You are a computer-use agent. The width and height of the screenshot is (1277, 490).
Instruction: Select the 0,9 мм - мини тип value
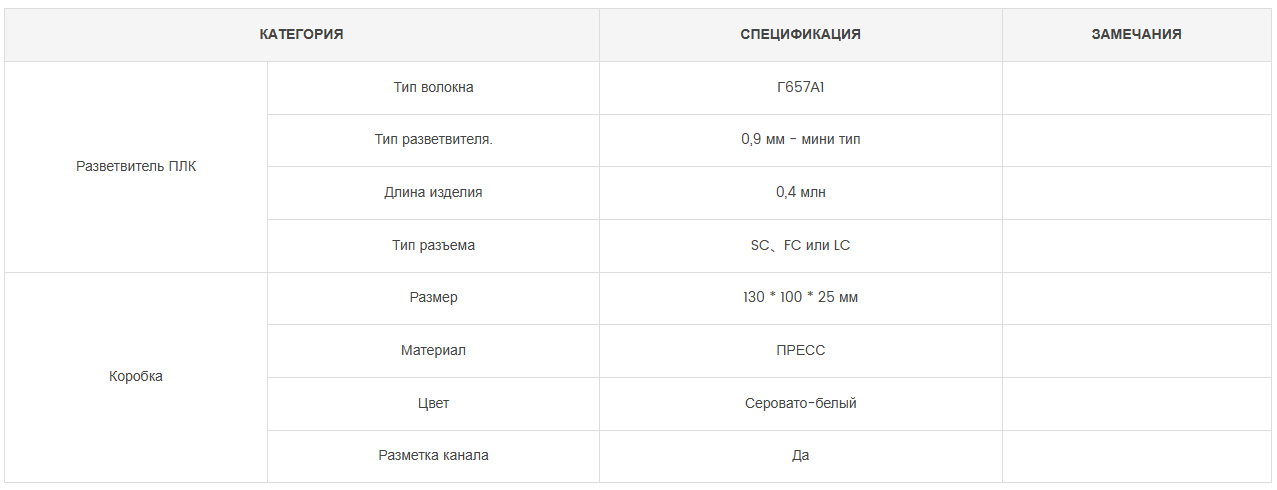pos(801,140)
